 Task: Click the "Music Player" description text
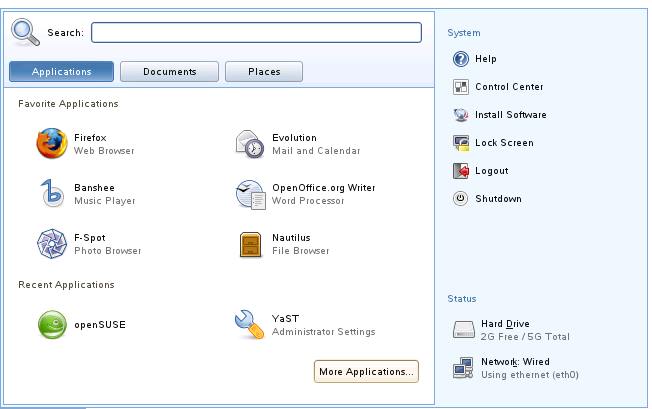click(105, 201)
